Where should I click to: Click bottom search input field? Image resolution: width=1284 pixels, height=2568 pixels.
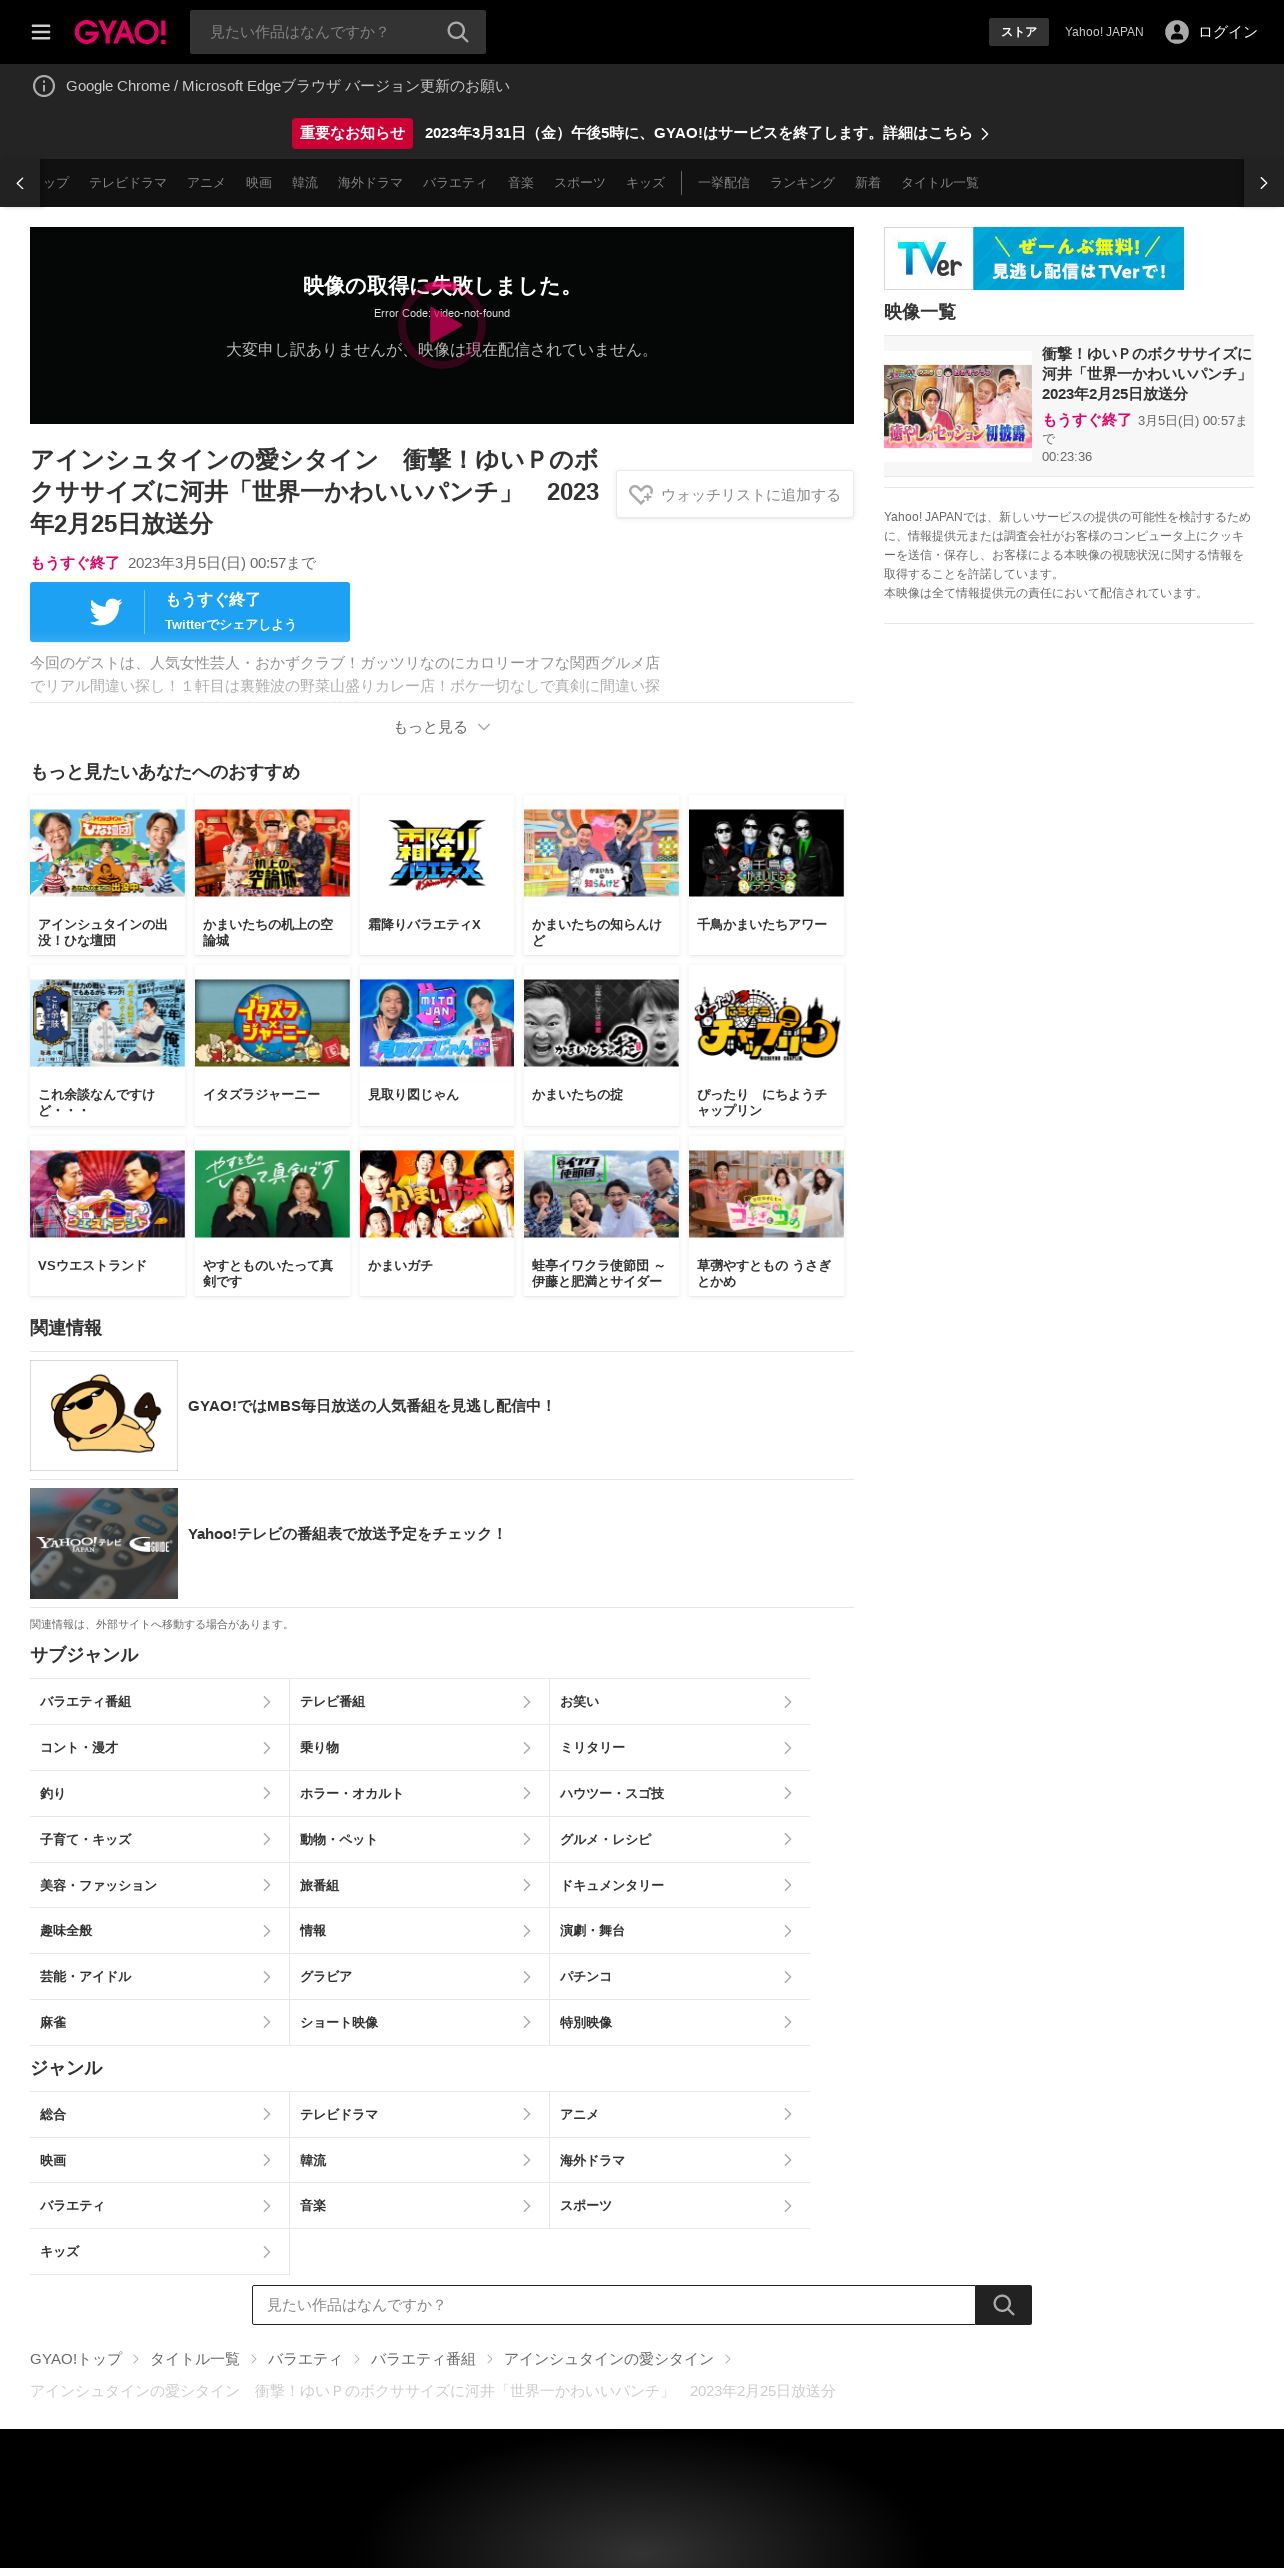tap(614, 2305)
